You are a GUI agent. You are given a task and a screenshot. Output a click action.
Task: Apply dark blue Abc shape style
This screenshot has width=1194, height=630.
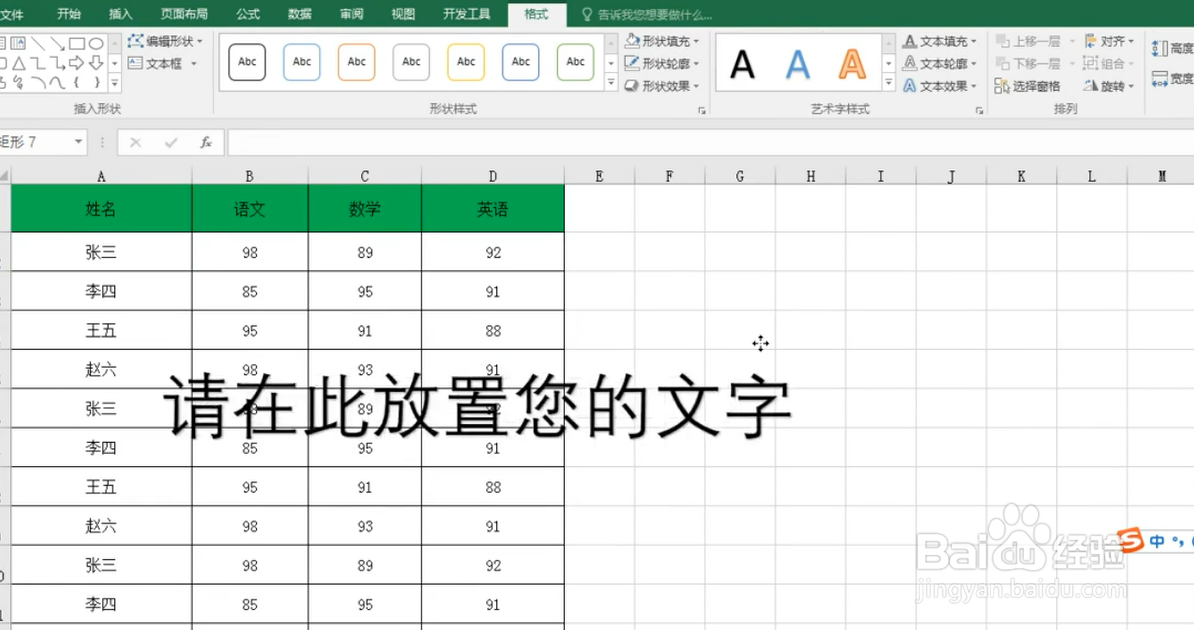(x=521, y=62)
